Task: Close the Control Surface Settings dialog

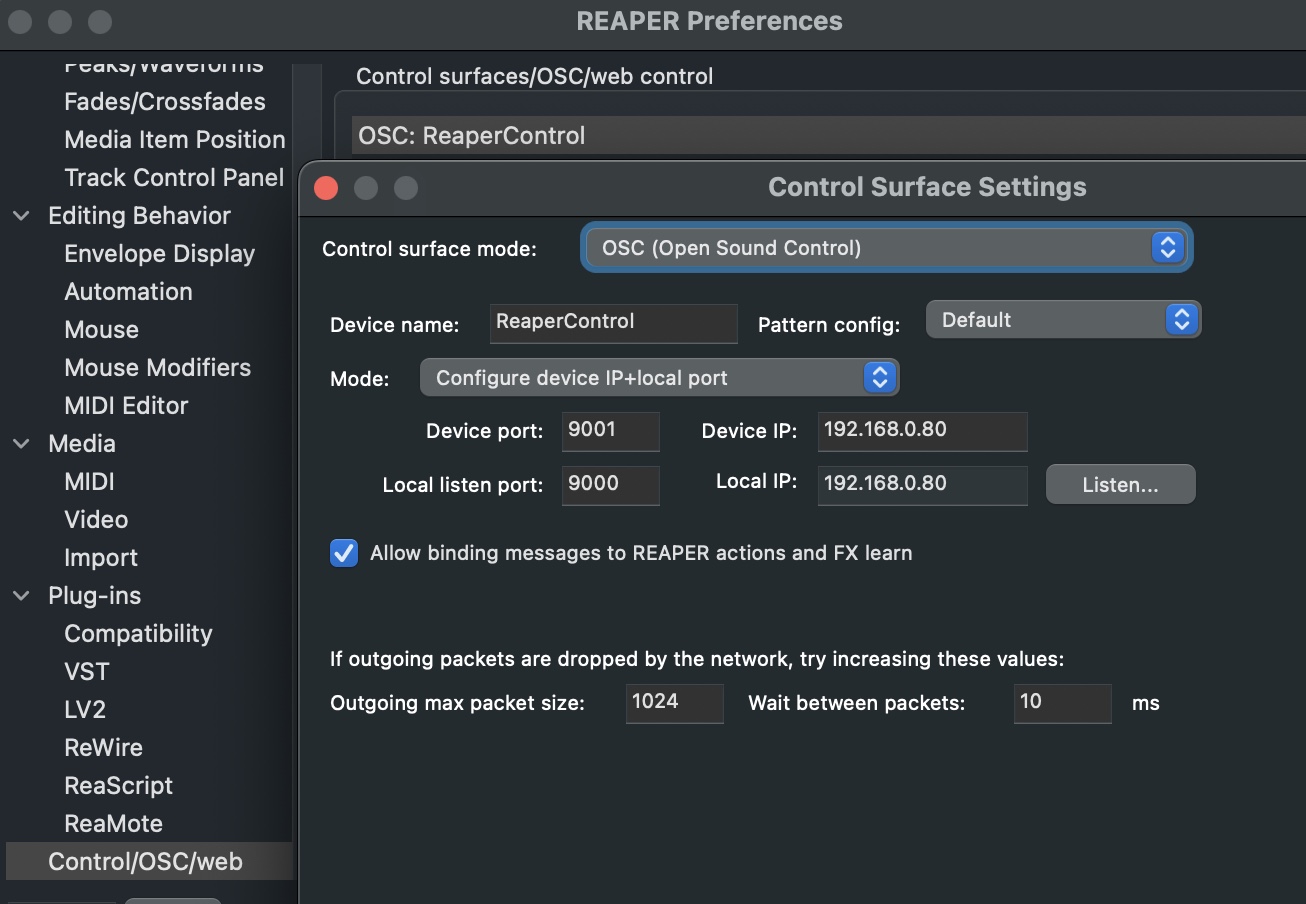Action: click(x=326, y=188)
